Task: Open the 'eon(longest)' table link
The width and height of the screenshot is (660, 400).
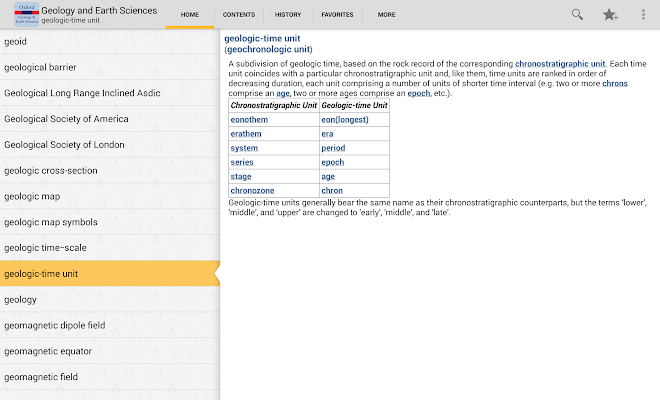Action: tap(345, 120)
